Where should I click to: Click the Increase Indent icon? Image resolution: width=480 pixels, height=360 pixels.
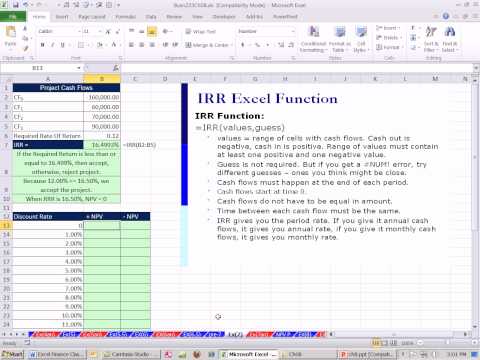[x=175, y=45]
